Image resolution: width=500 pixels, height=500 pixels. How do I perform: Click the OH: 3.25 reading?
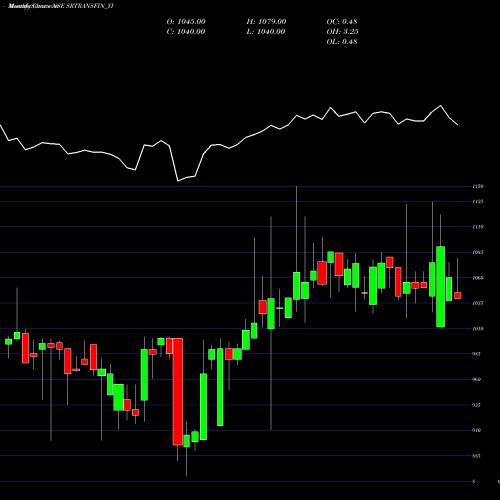pyautogui.click(x=342, y=32)
